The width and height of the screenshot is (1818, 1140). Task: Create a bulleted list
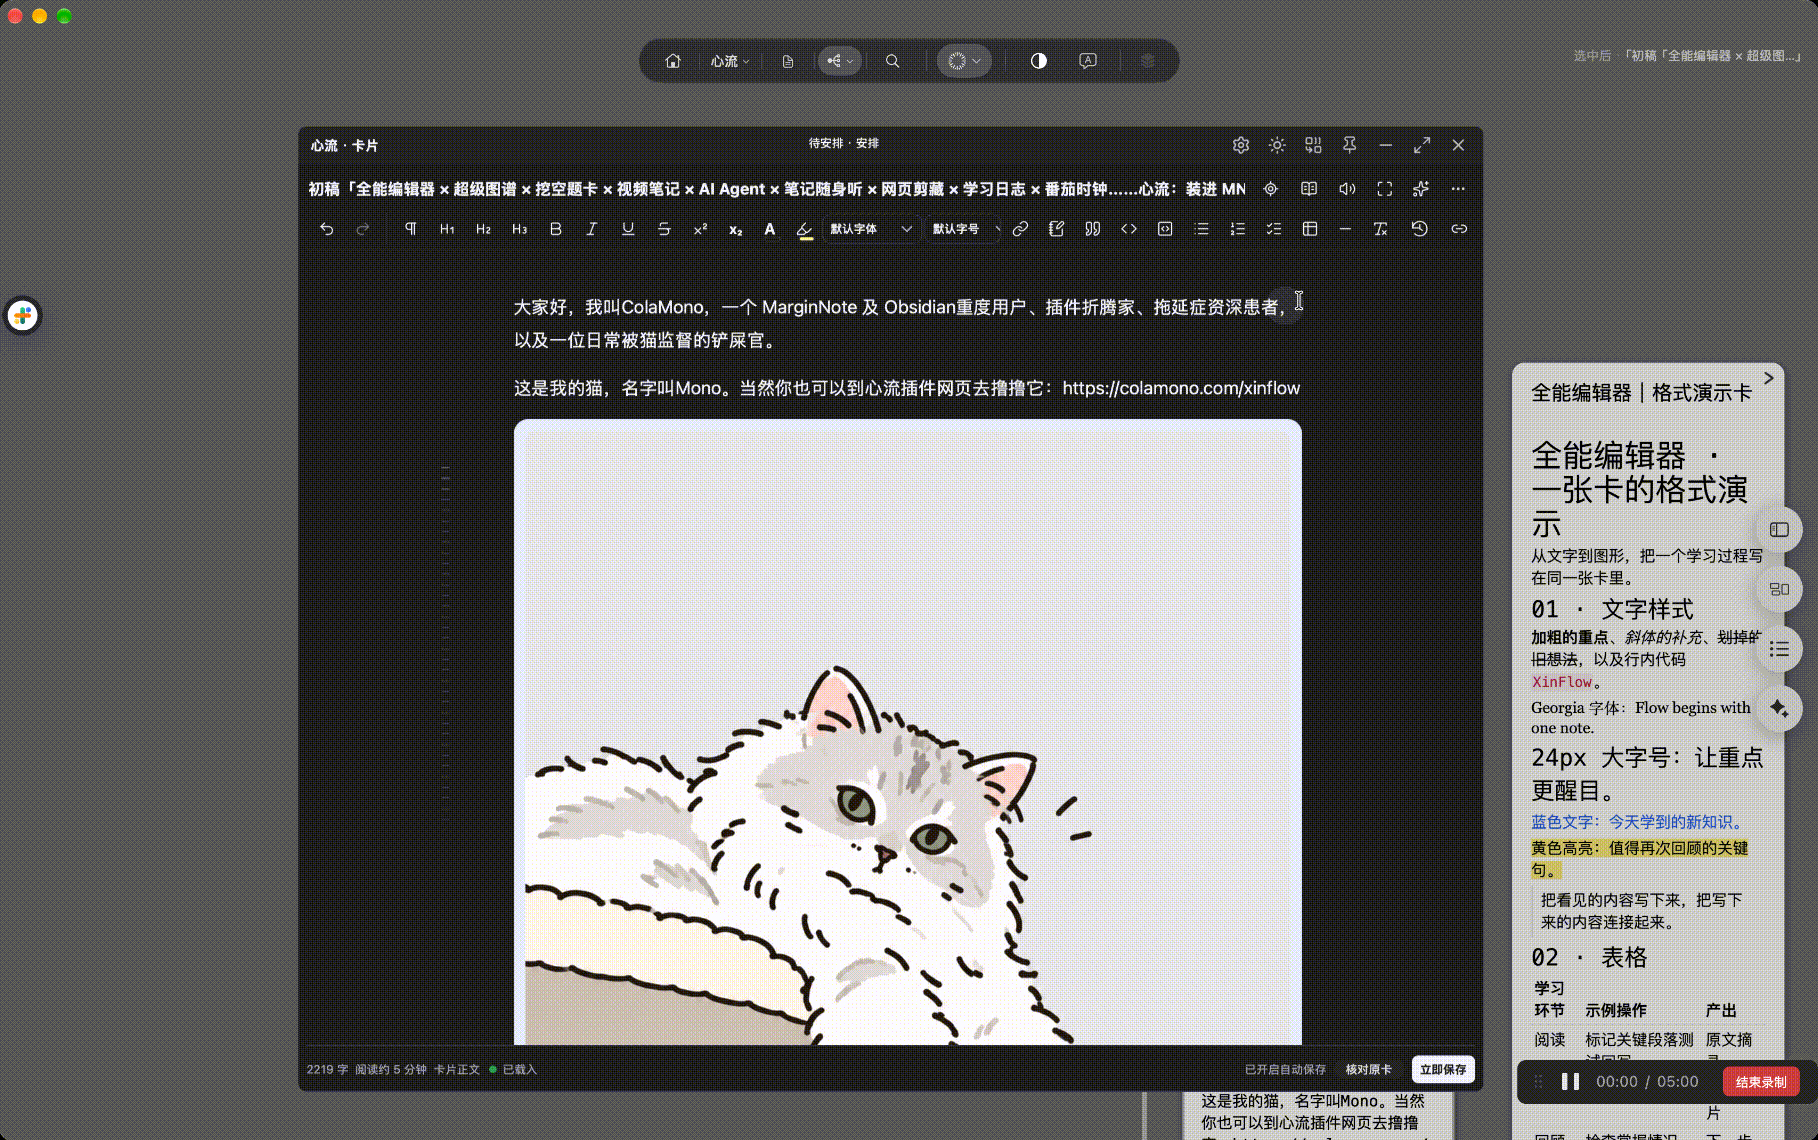[x=1201, y=229]
